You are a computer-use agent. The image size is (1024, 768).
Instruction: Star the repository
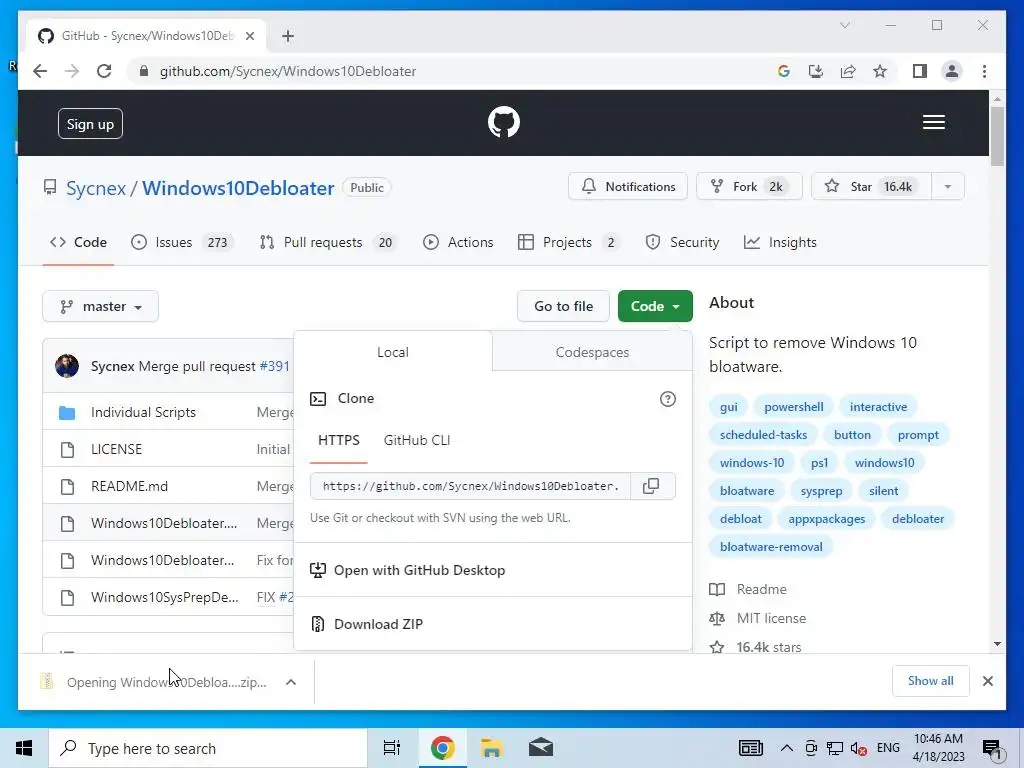871,187
